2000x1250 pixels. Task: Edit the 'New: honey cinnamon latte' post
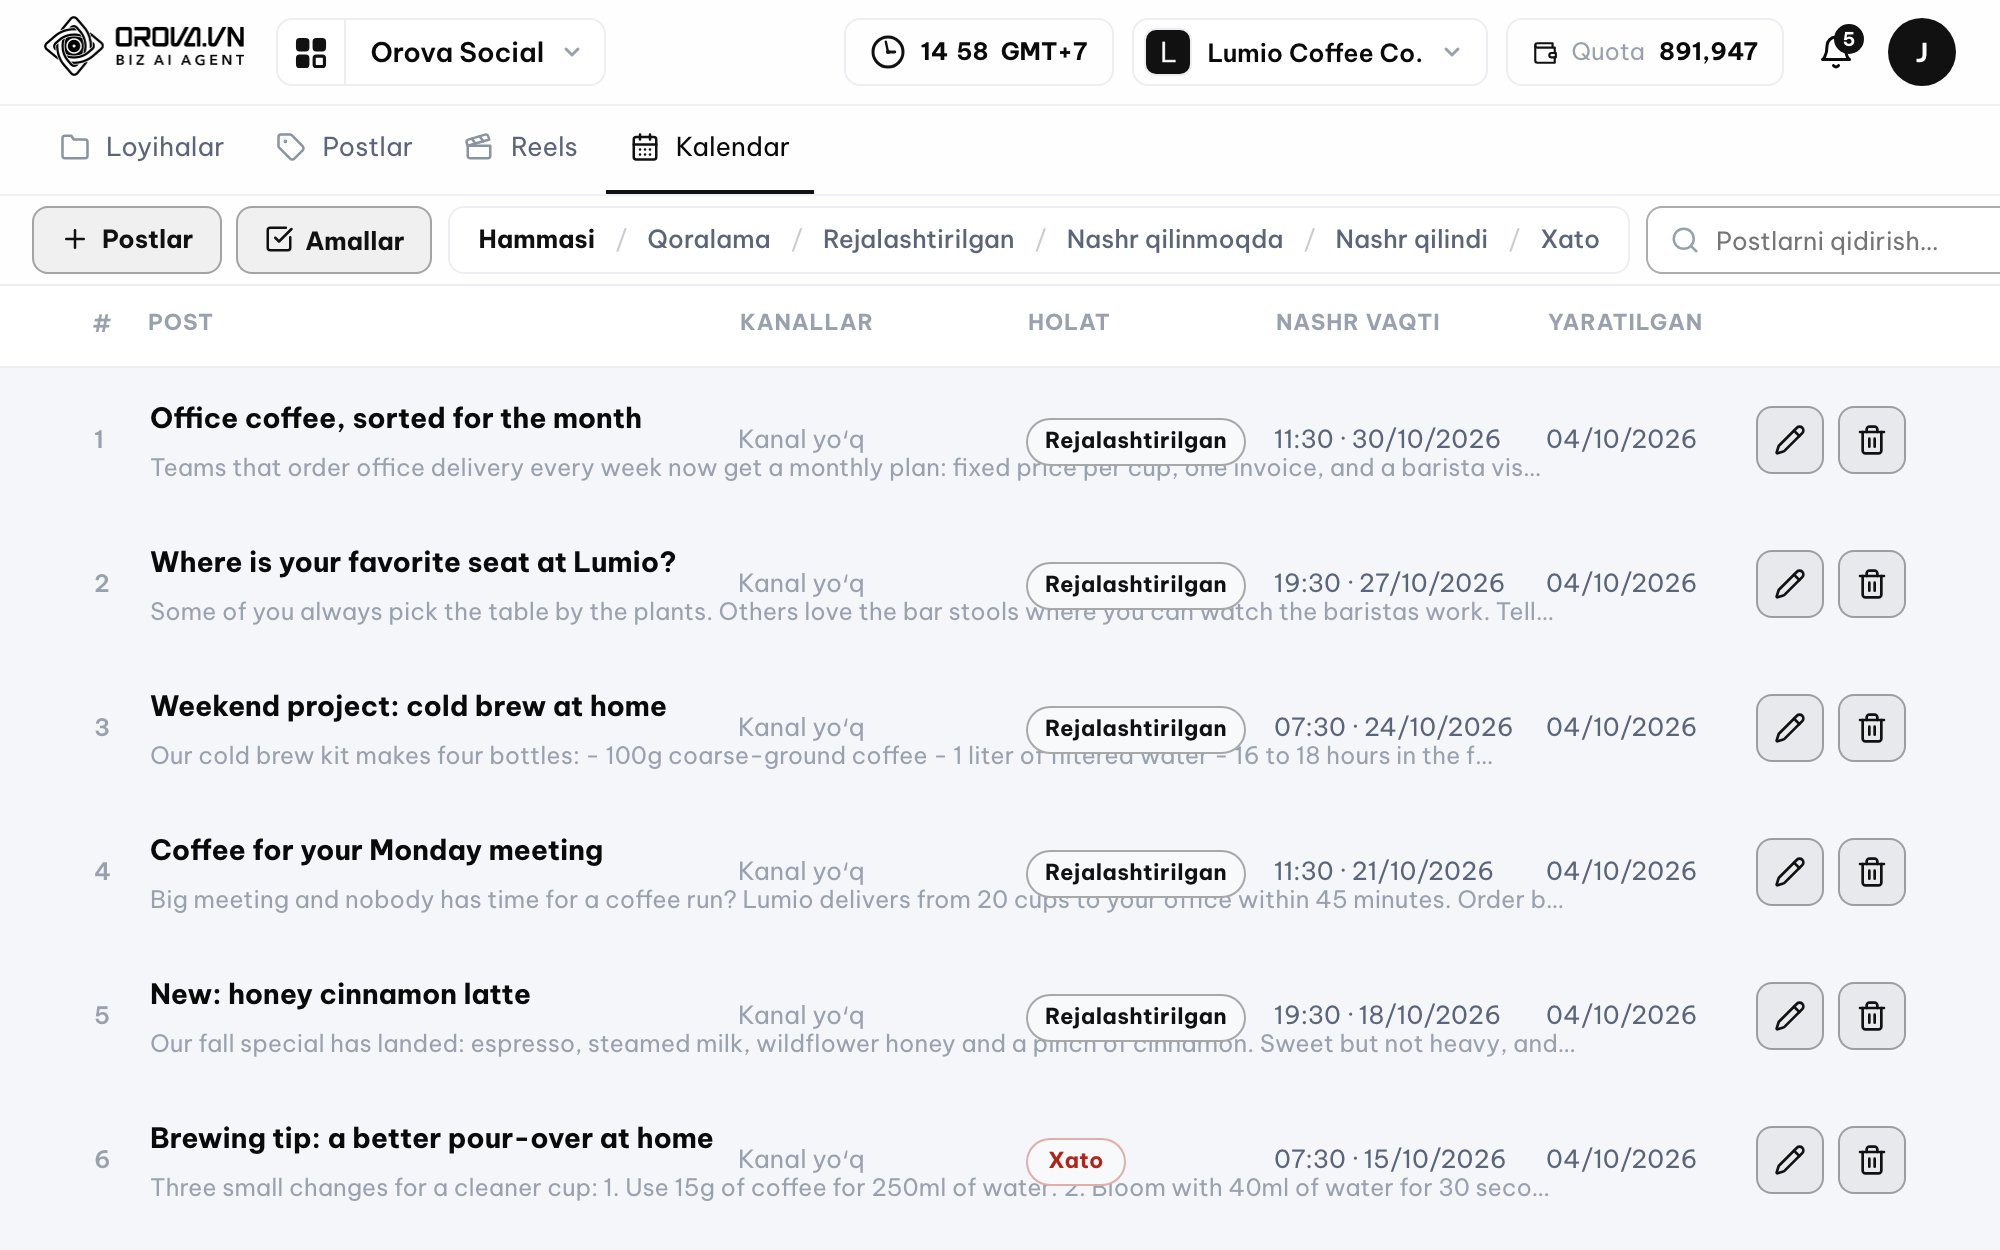click(x=1790, y=1016)
